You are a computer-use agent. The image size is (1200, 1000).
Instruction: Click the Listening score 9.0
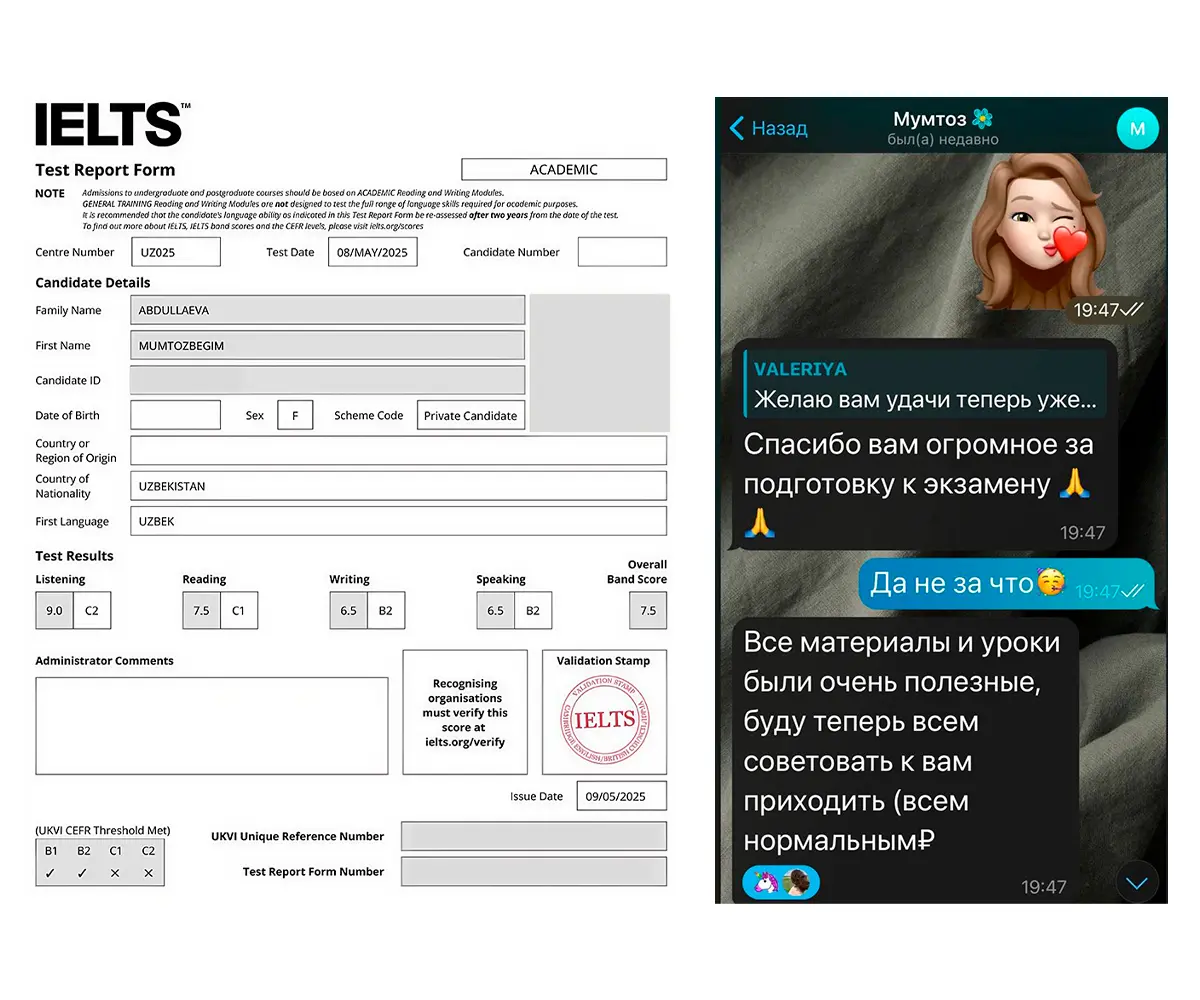tap(54, 610)
